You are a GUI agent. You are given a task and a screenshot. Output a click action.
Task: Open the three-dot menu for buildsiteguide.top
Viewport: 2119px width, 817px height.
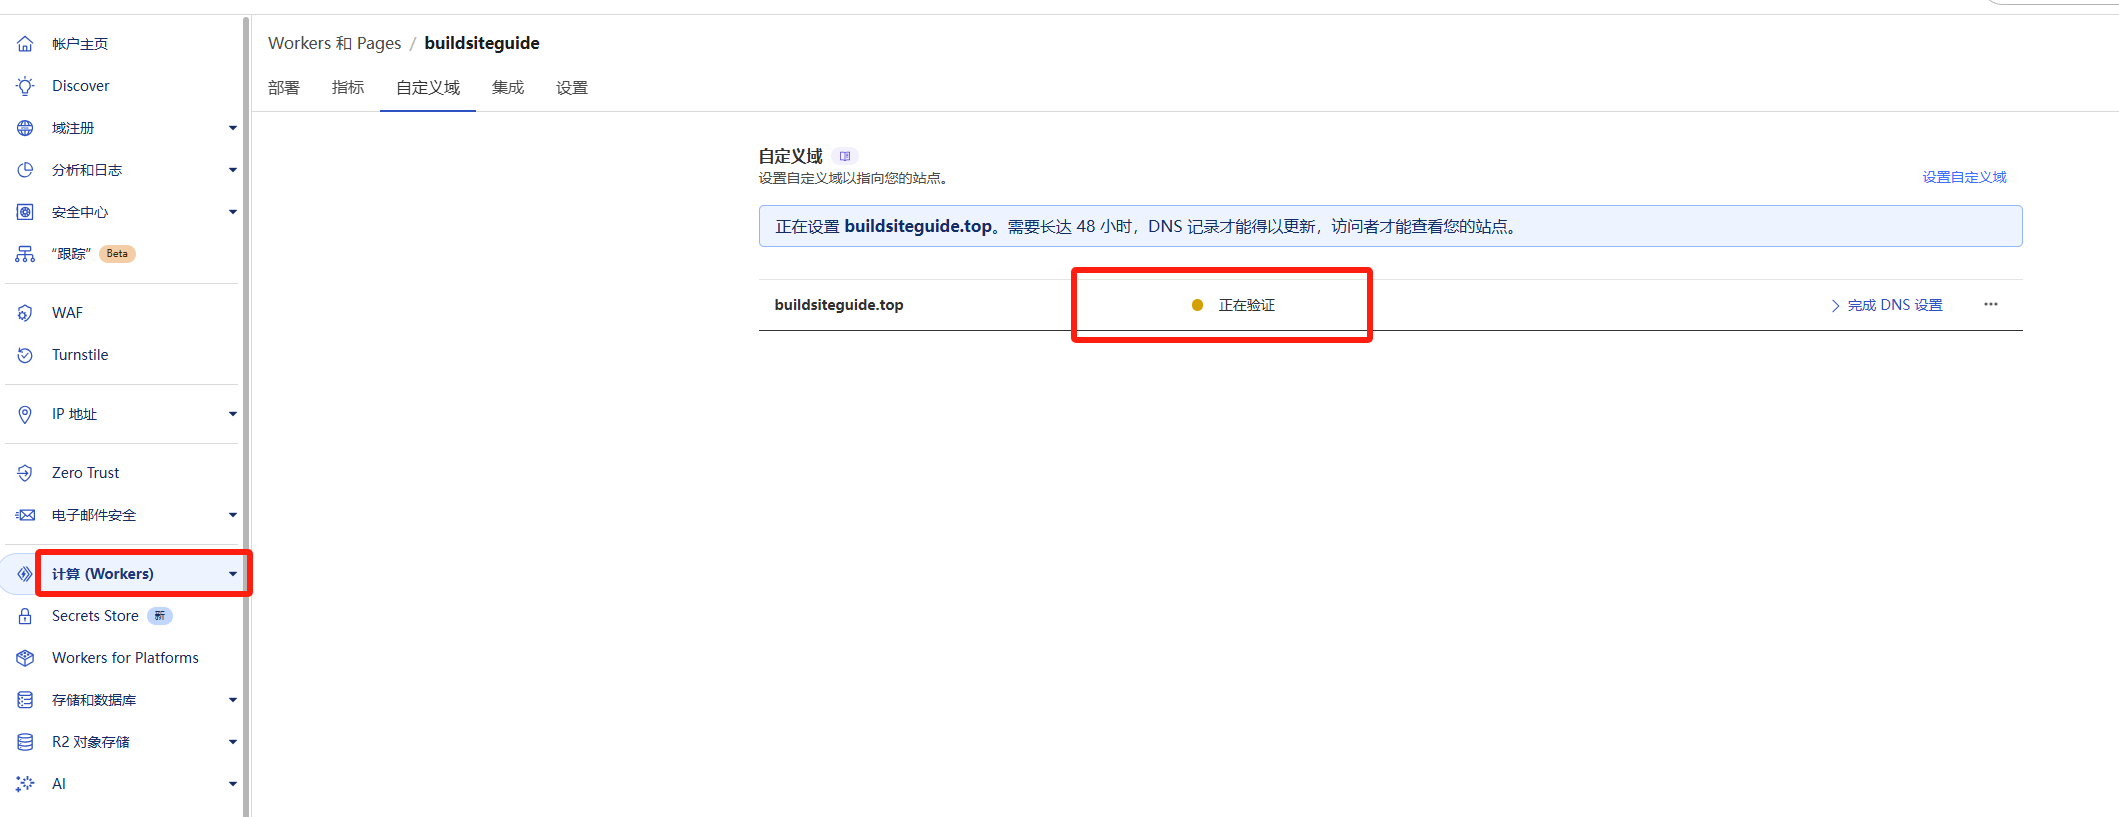pyautogui.click(x=1990, y=304)
